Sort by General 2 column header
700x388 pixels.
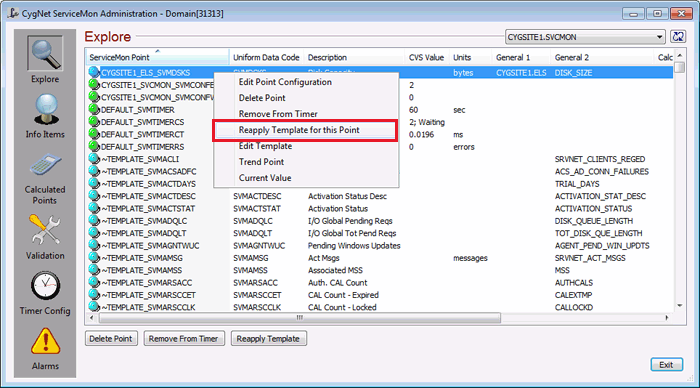602,57
